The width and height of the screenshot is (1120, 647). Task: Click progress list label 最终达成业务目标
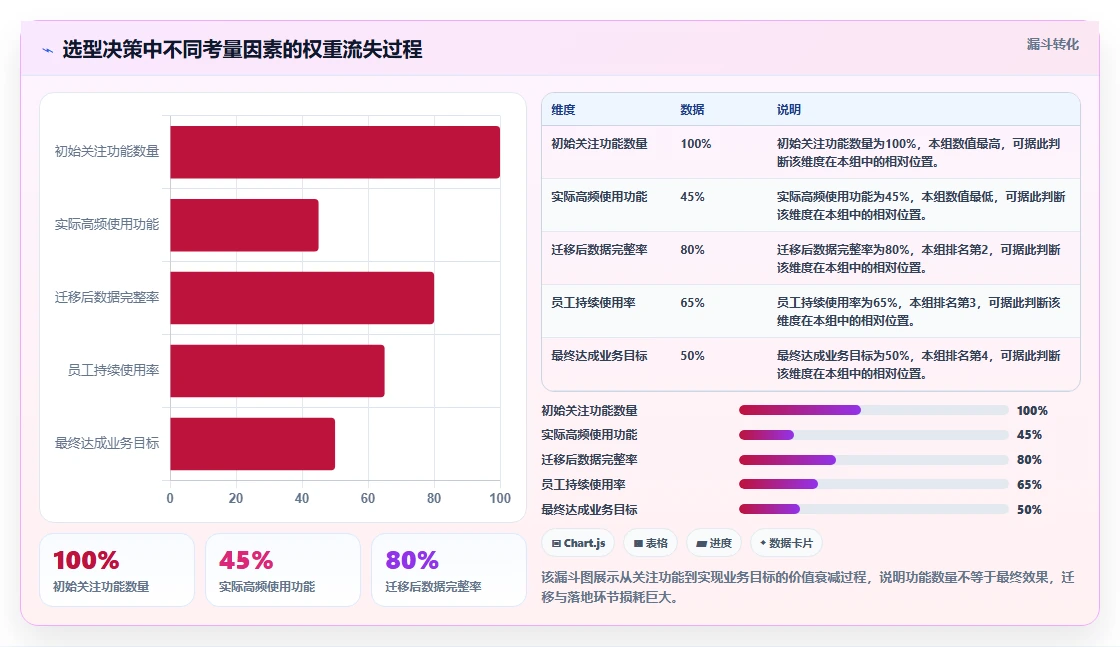(589, 509)
